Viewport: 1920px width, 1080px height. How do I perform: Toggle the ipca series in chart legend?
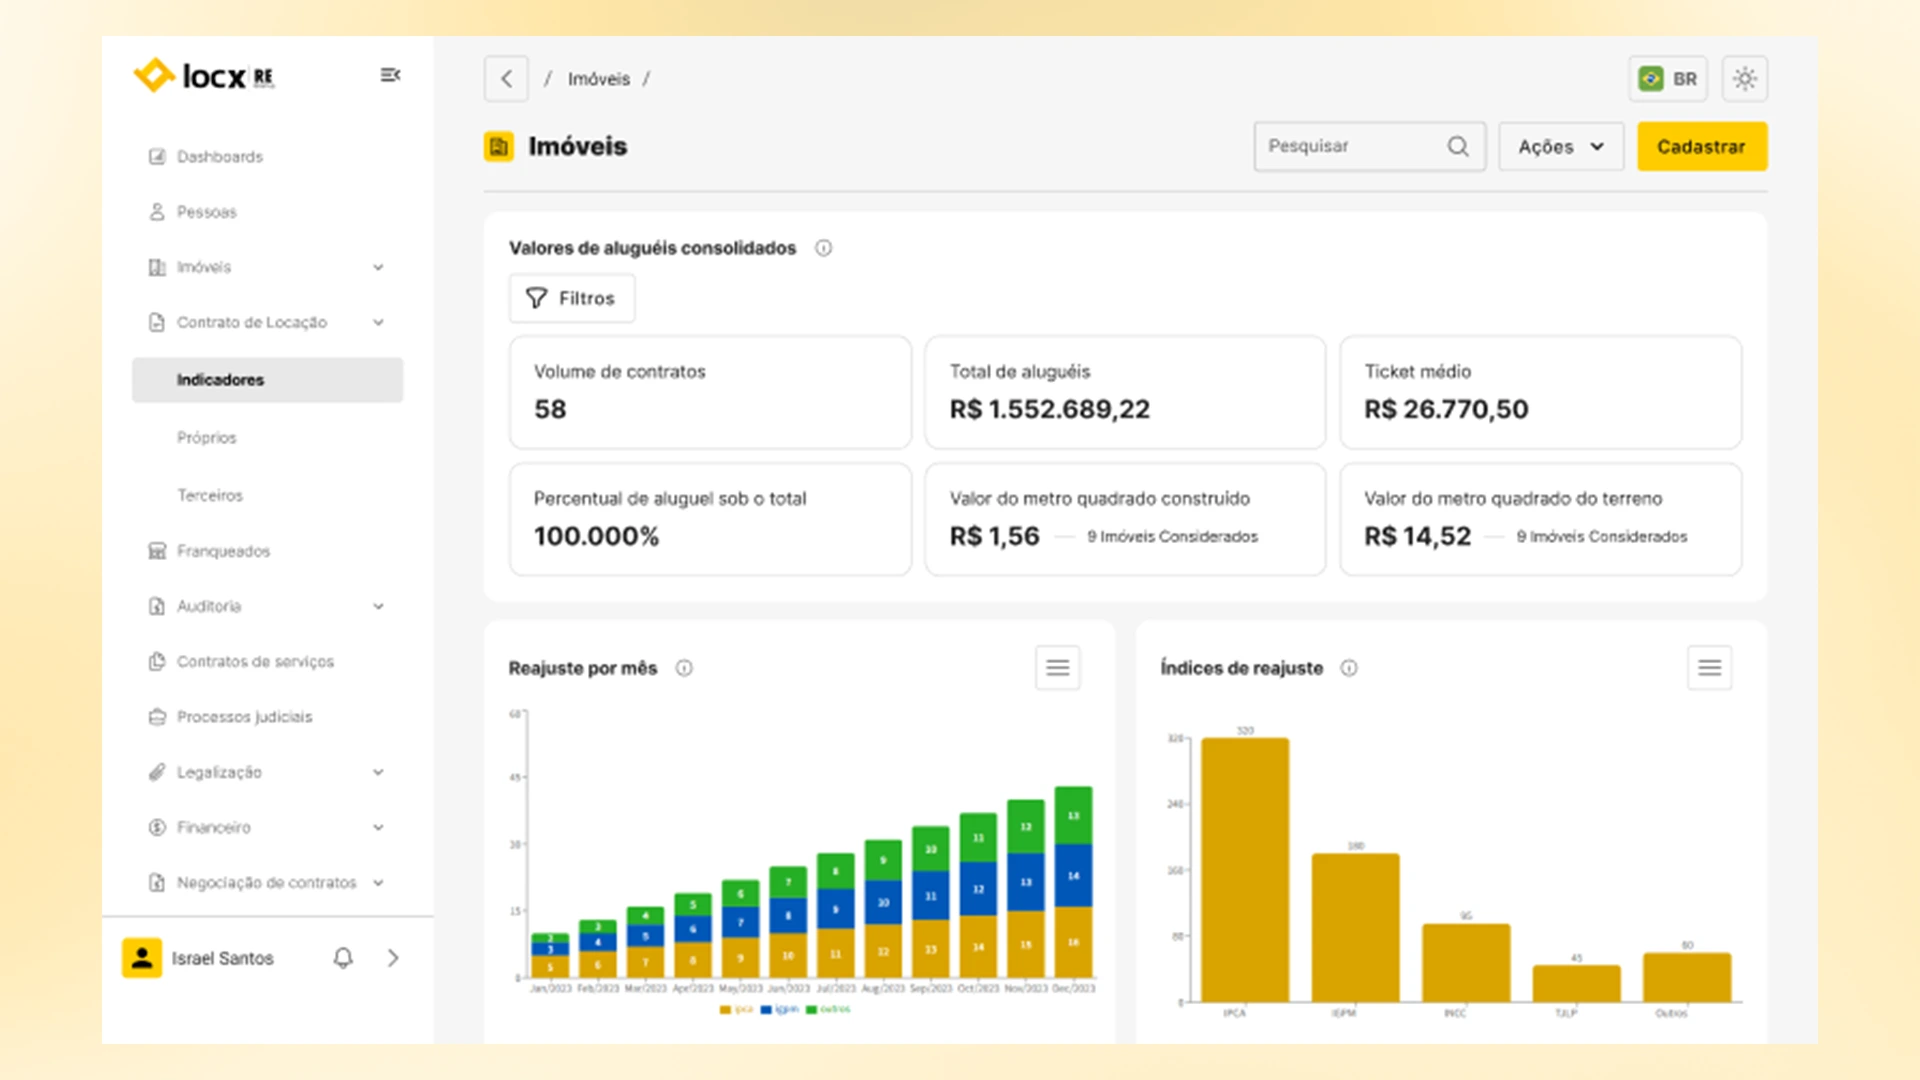[x=735, y=1009]
